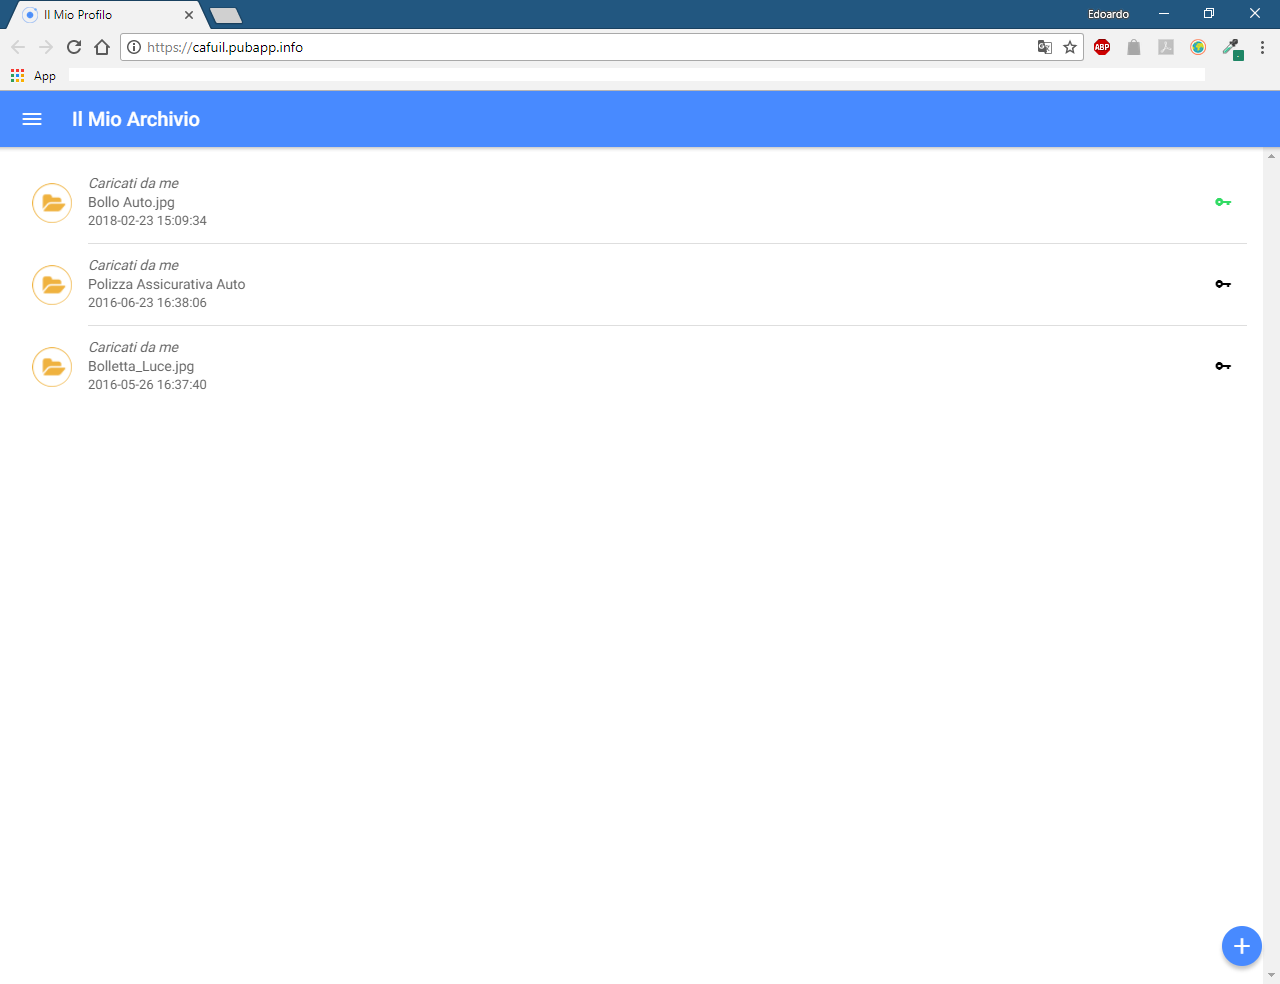Click Caricati da me above Polizza Assicurativa Auto
This screenshot has width=1280, height=984.
(x=133, y=265)
